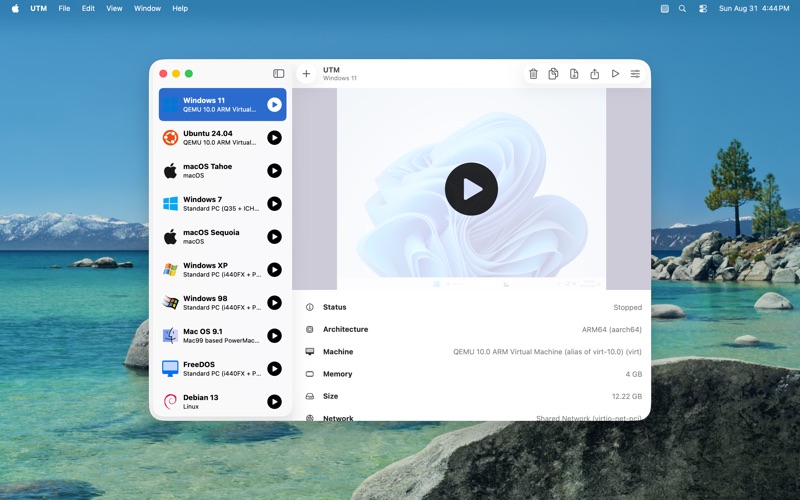
Task: Start the FreeDOS virtual machine
Action: tap(274, 368)
